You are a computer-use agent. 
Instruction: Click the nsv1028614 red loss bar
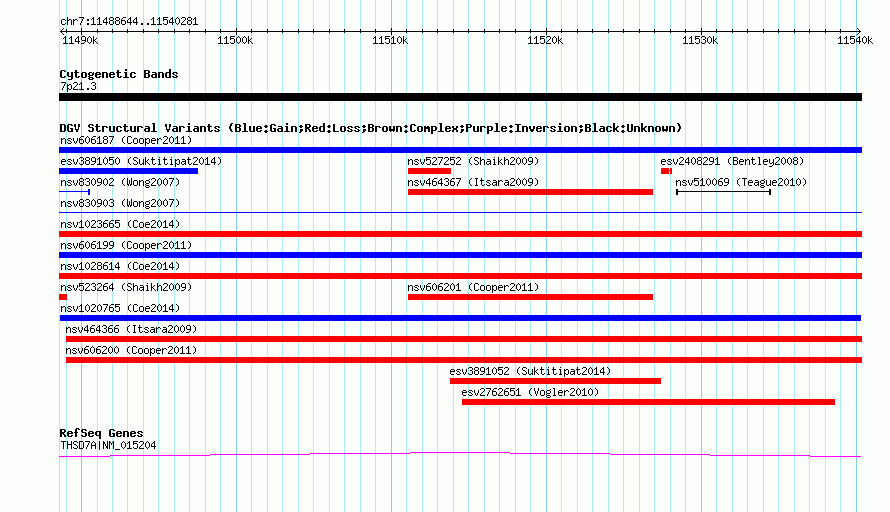click(x=460, y=276)
